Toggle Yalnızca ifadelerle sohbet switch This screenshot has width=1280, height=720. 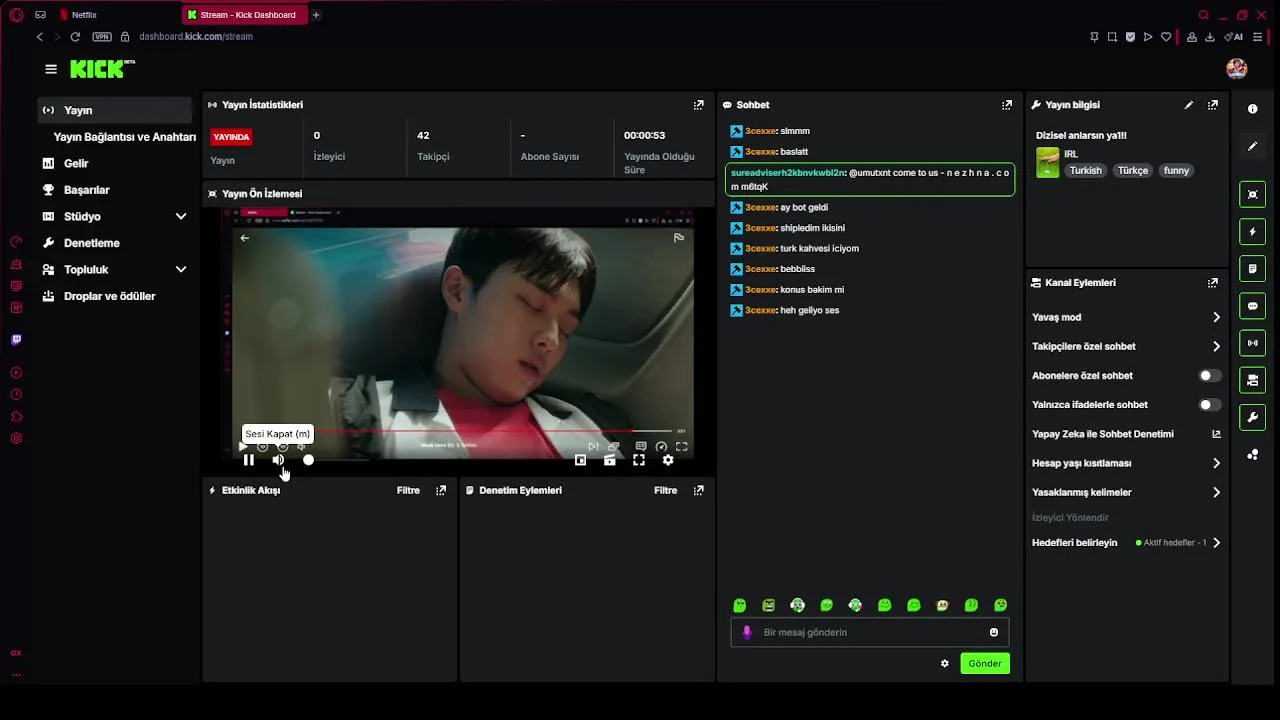[1210, 405]
